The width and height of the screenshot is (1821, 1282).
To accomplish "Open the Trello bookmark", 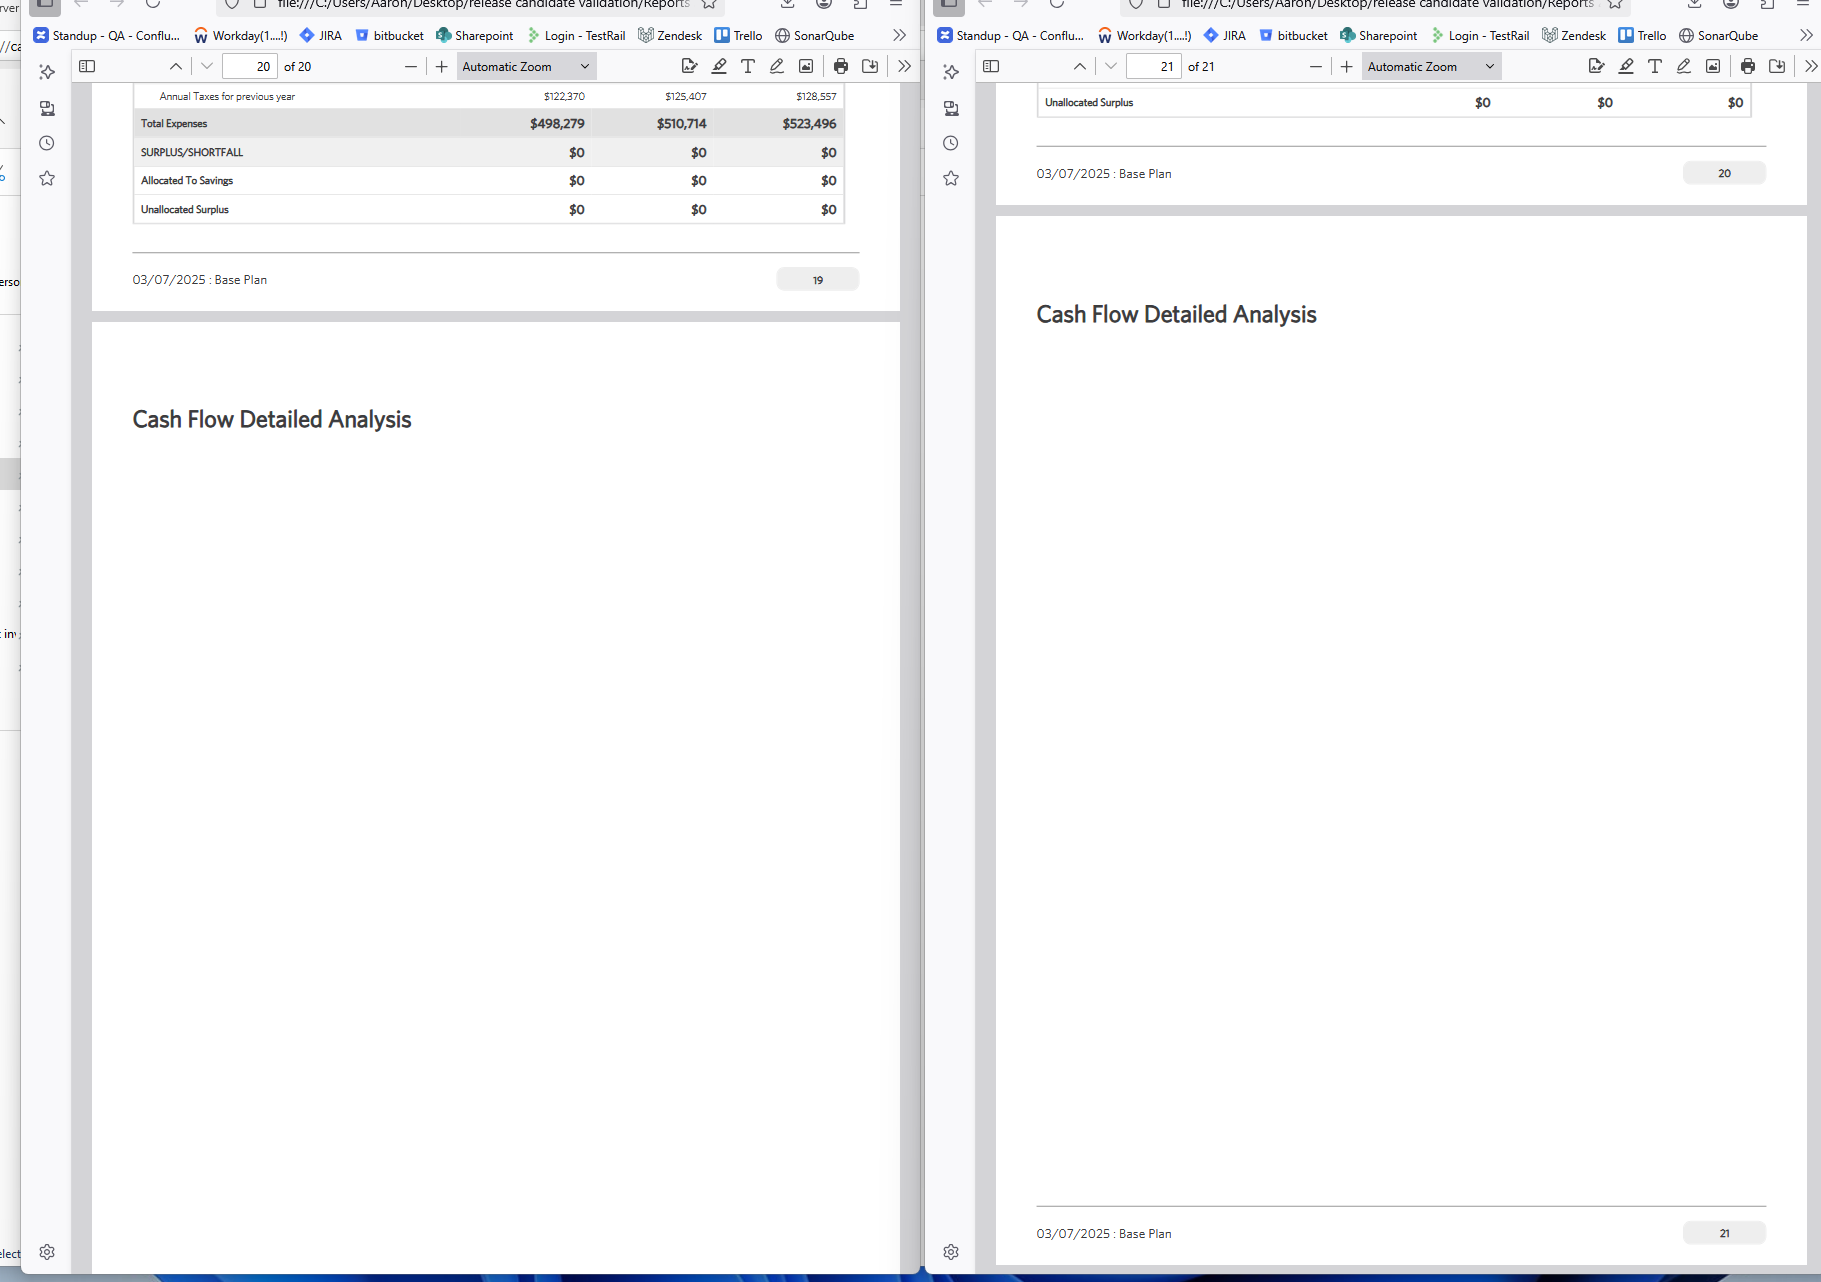I will pos(738,35).
